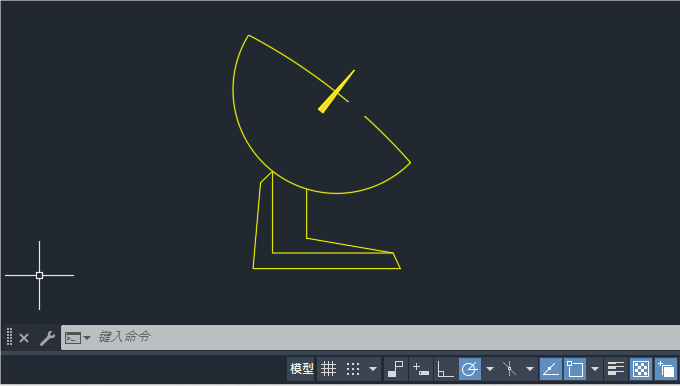Click the infer constraints icon
The height and width of the screenshot is (386, 680).
point(396,369)
